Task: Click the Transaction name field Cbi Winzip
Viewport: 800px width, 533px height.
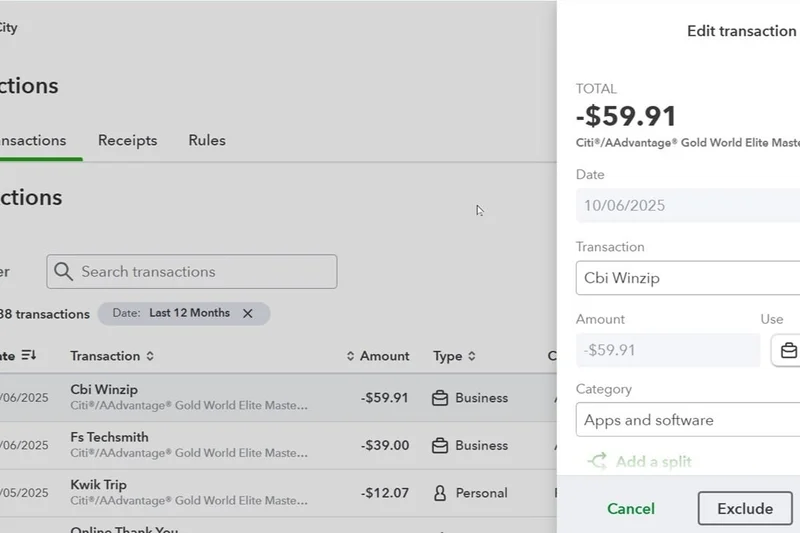Action: click(688, 278)
